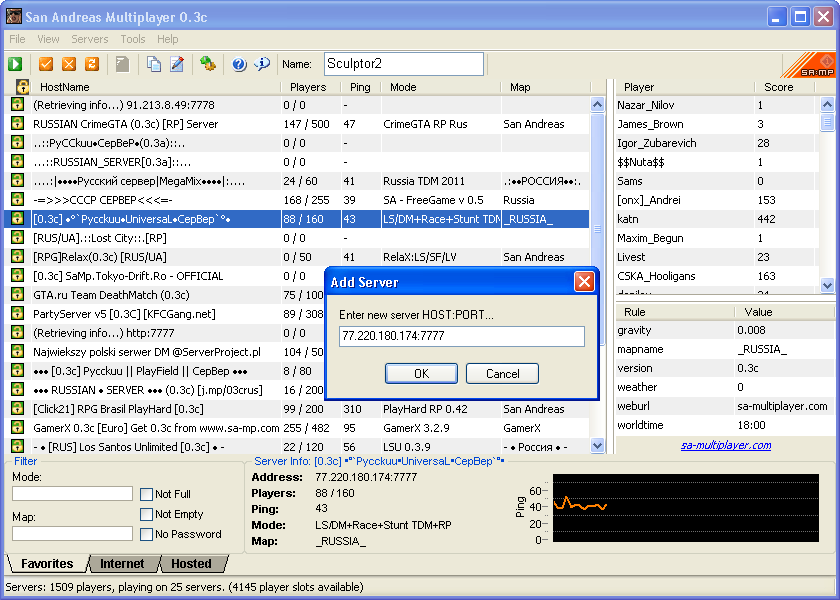Switch to the Favorites tab
This screenshot has height=600, width=840.
pyautogui.click(x=47, y=564)
